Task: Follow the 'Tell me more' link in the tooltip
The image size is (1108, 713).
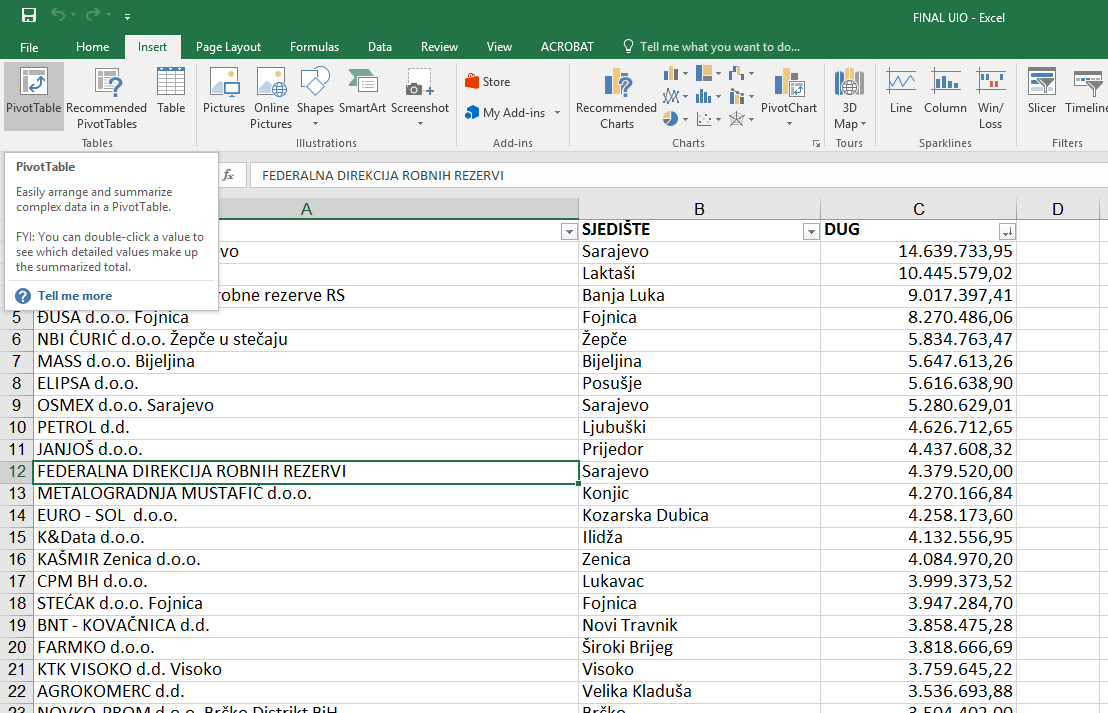Action: [75, 296]
